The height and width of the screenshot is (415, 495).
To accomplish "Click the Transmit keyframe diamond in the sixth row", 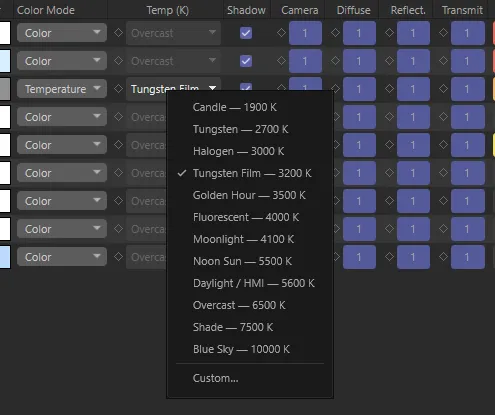I will click(443, 173).
